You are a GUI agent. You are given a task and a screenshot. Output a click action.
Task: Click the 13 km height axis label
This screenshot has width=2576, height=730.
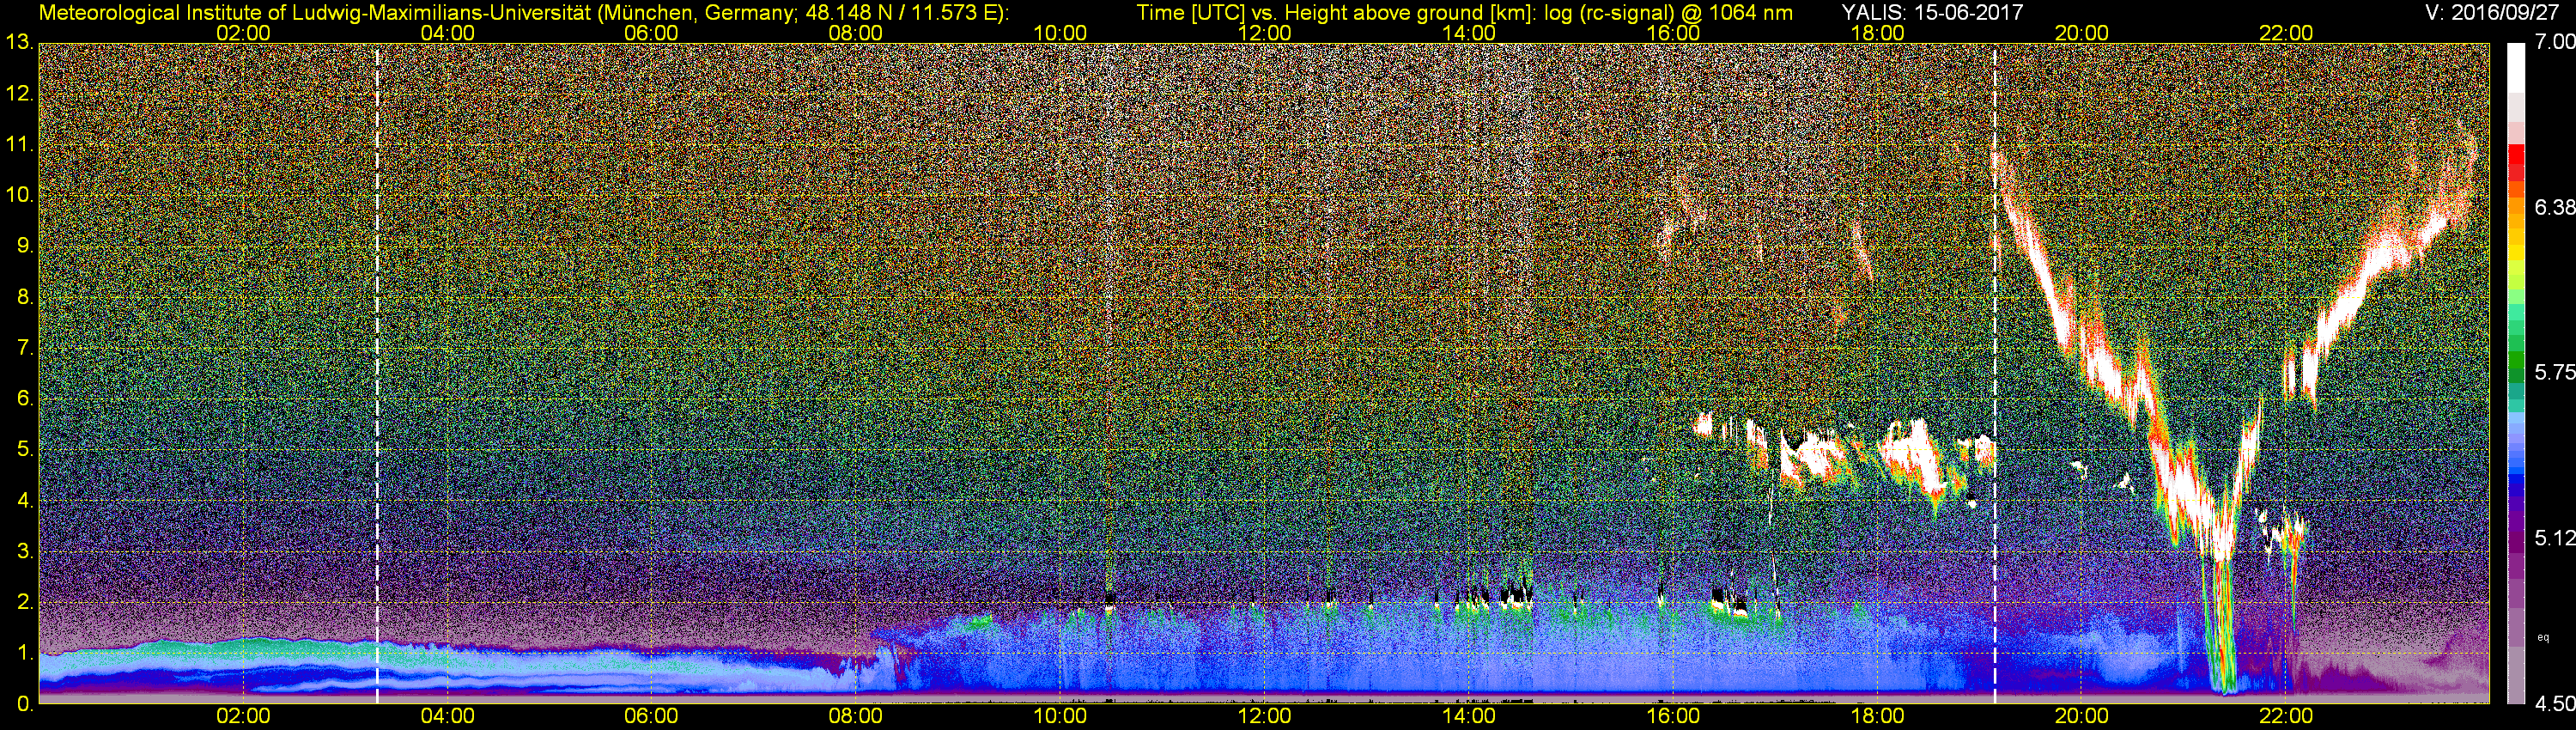pyautogui.click(x=19, y=43)
